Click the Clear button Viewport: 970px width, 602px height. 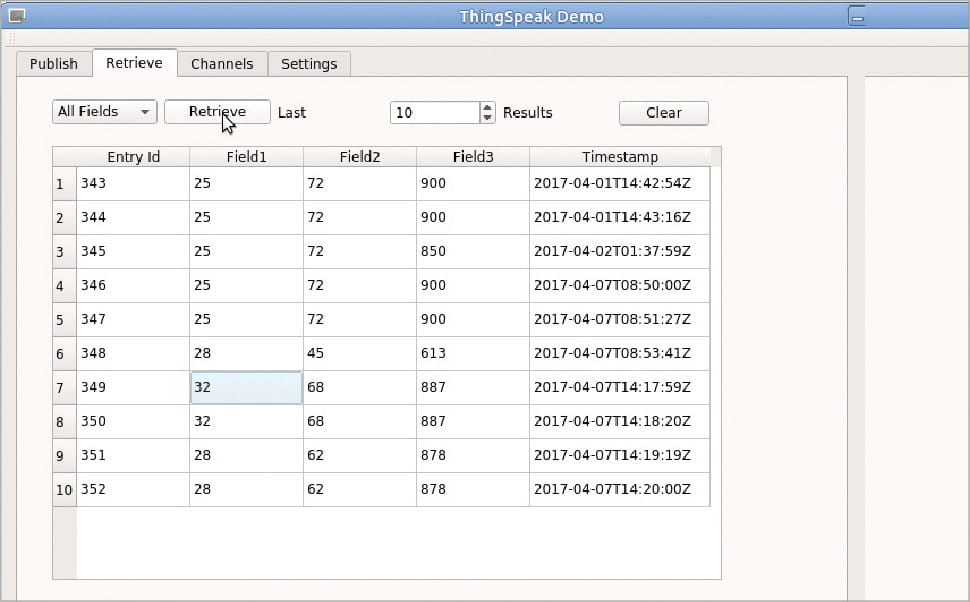pyautogui.click(x=663, y=113)
